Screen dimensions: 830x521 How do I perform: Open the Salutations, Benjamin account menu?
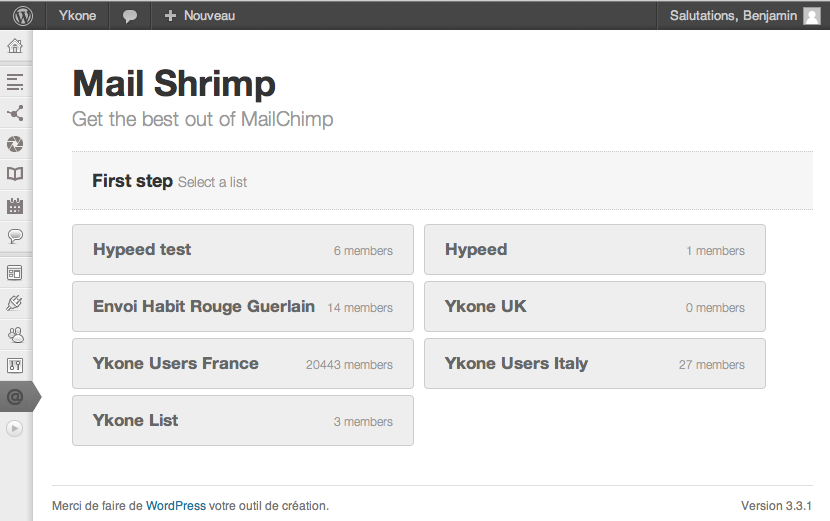[743, 15]
